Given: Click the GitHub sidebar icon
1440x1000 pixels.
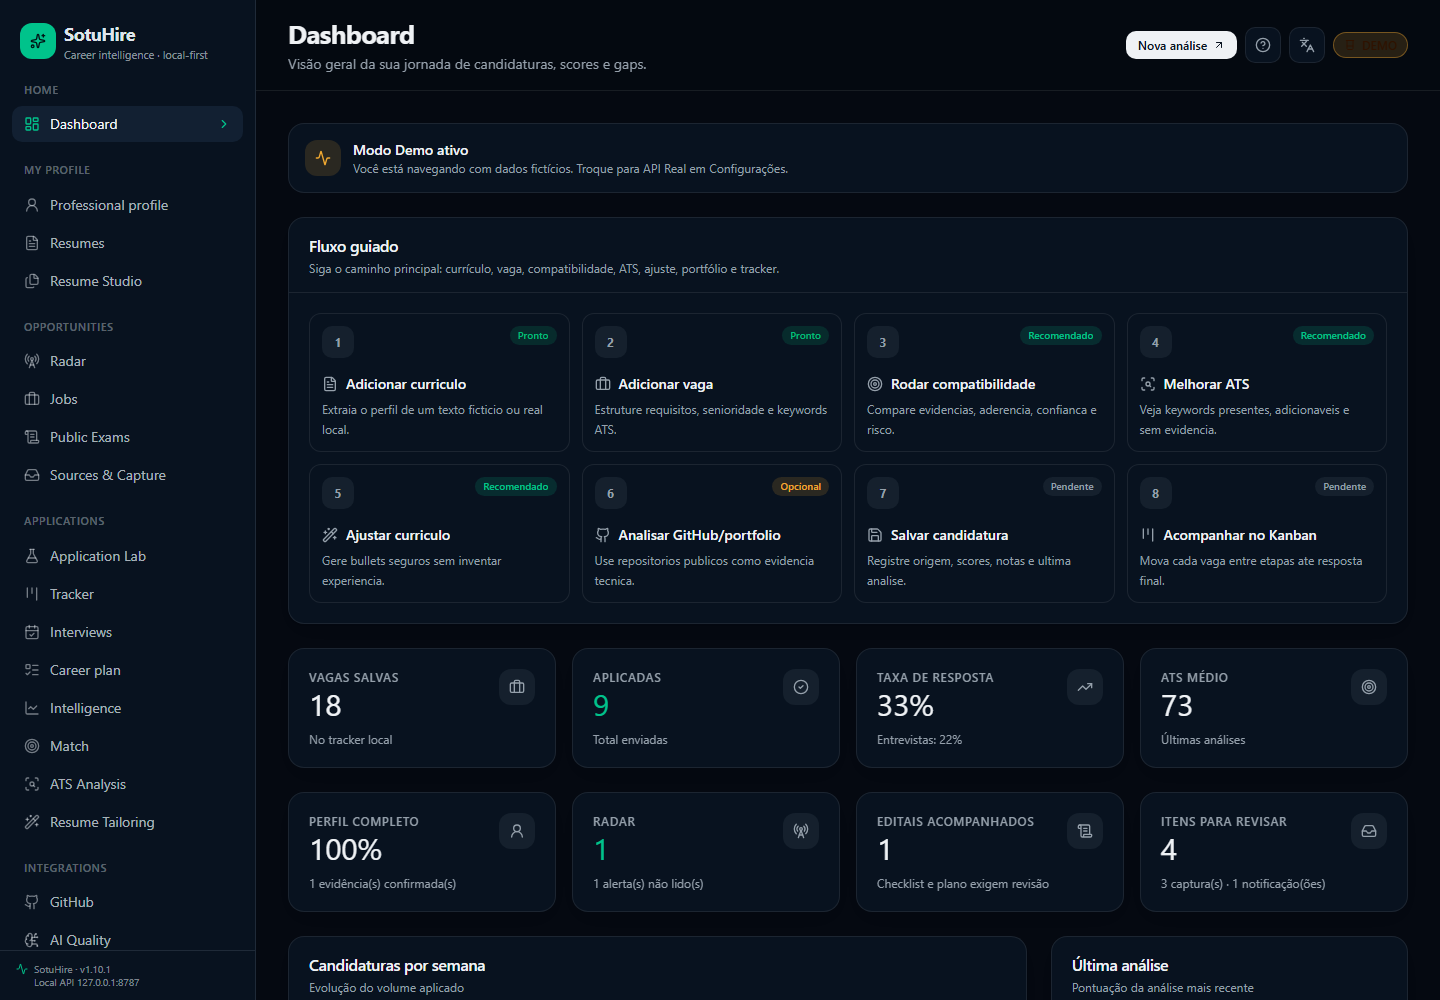Looking at the screenshot, I should pyautogui.click(x=32, y=902).
